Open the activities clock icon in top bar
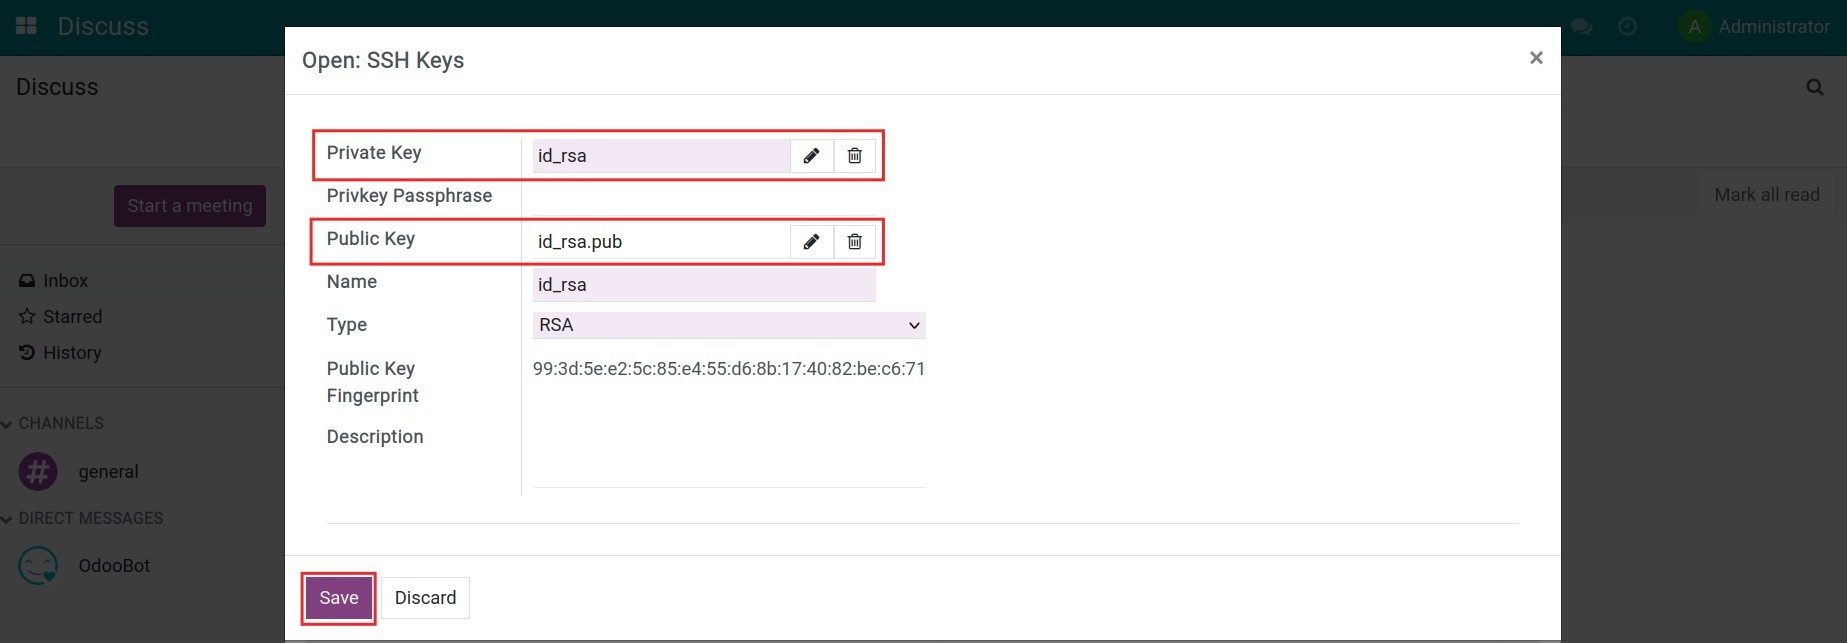The width and height of the screenshot is (1847, 643). pos(1627,27)
